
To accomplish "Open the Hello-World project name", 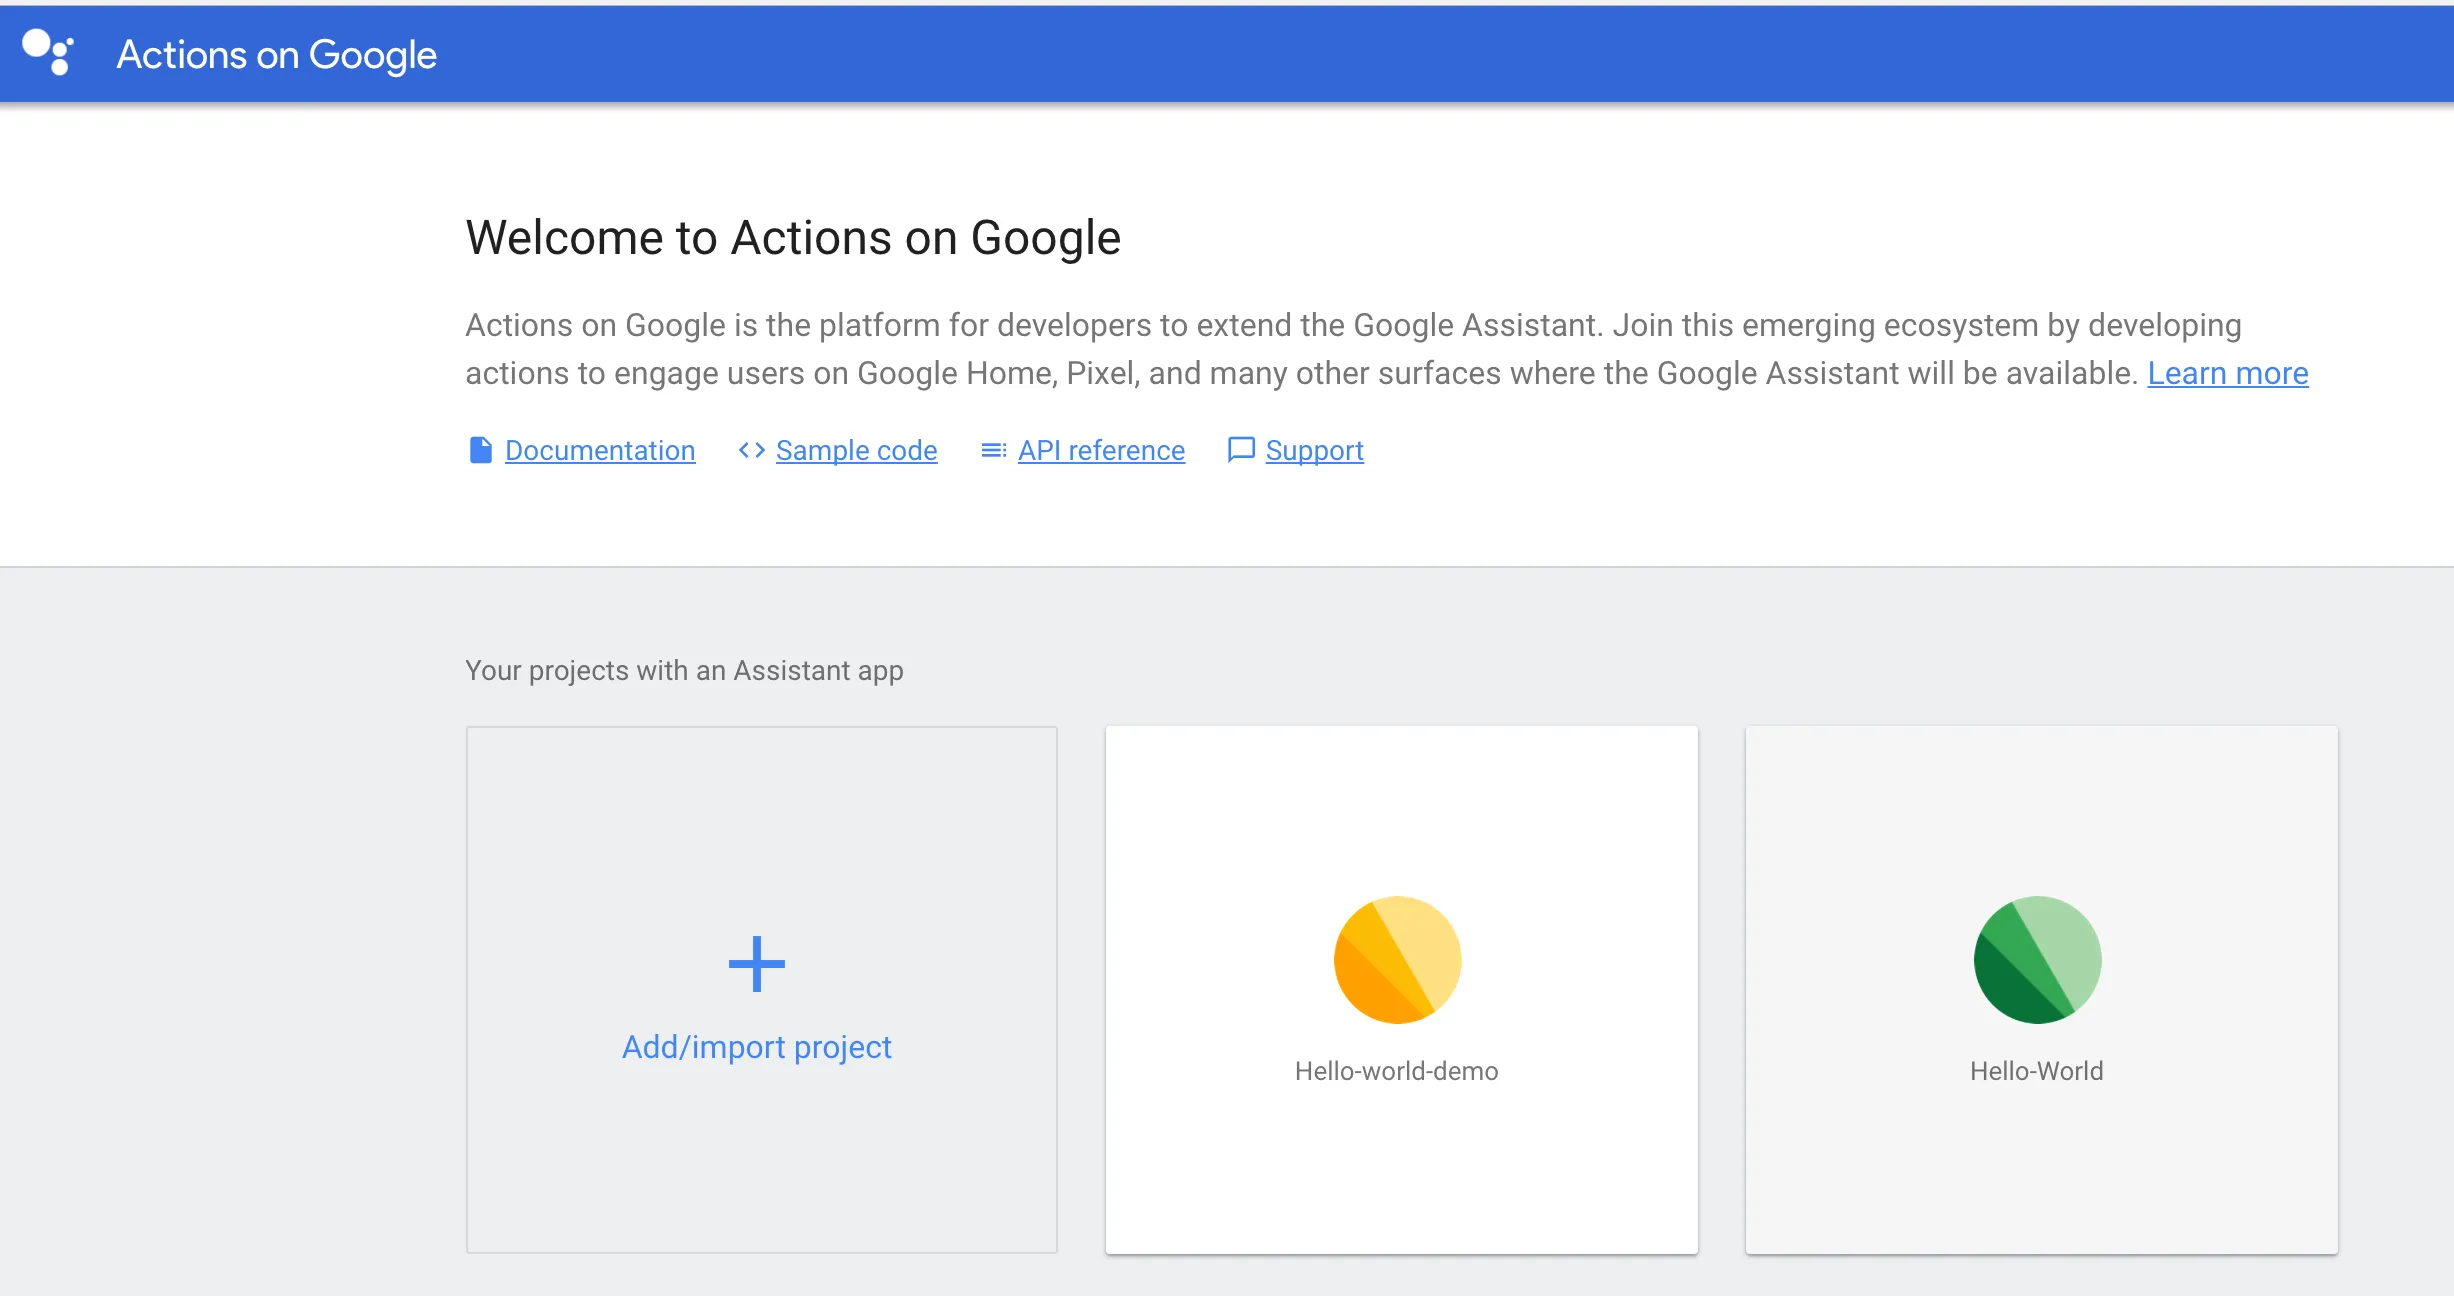I will point(2036,1071).
